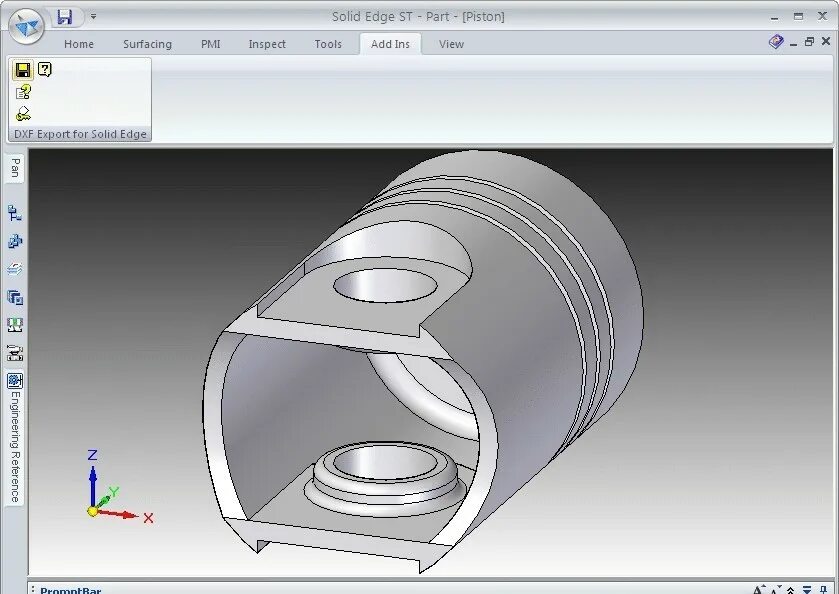
Task: Click the Solid Edge application button
Action: pyautogui.click(x=25, y=24)
